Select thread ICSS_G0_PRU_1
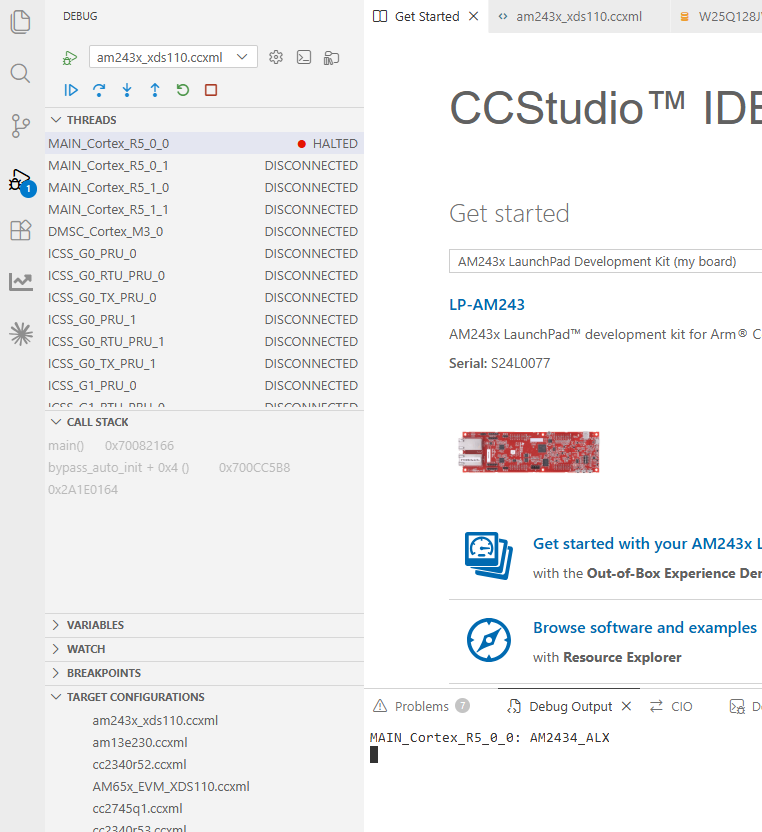Image resolution: width=762 pixels, height=832 pixels. [x=204, y=319]
